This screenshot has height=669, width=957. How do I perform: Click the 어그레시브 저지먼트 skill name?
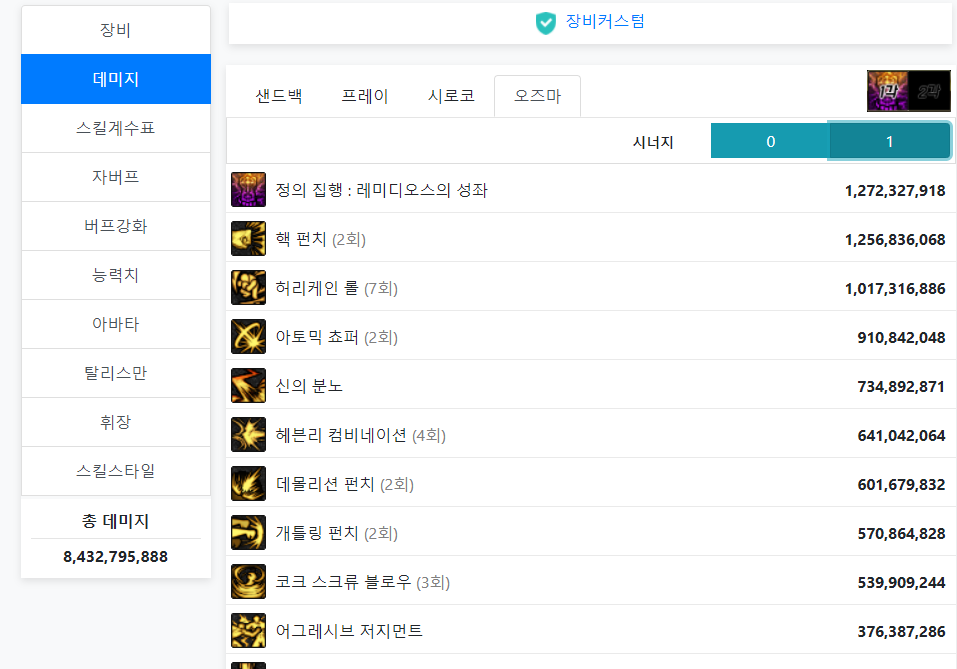[349, 631]
